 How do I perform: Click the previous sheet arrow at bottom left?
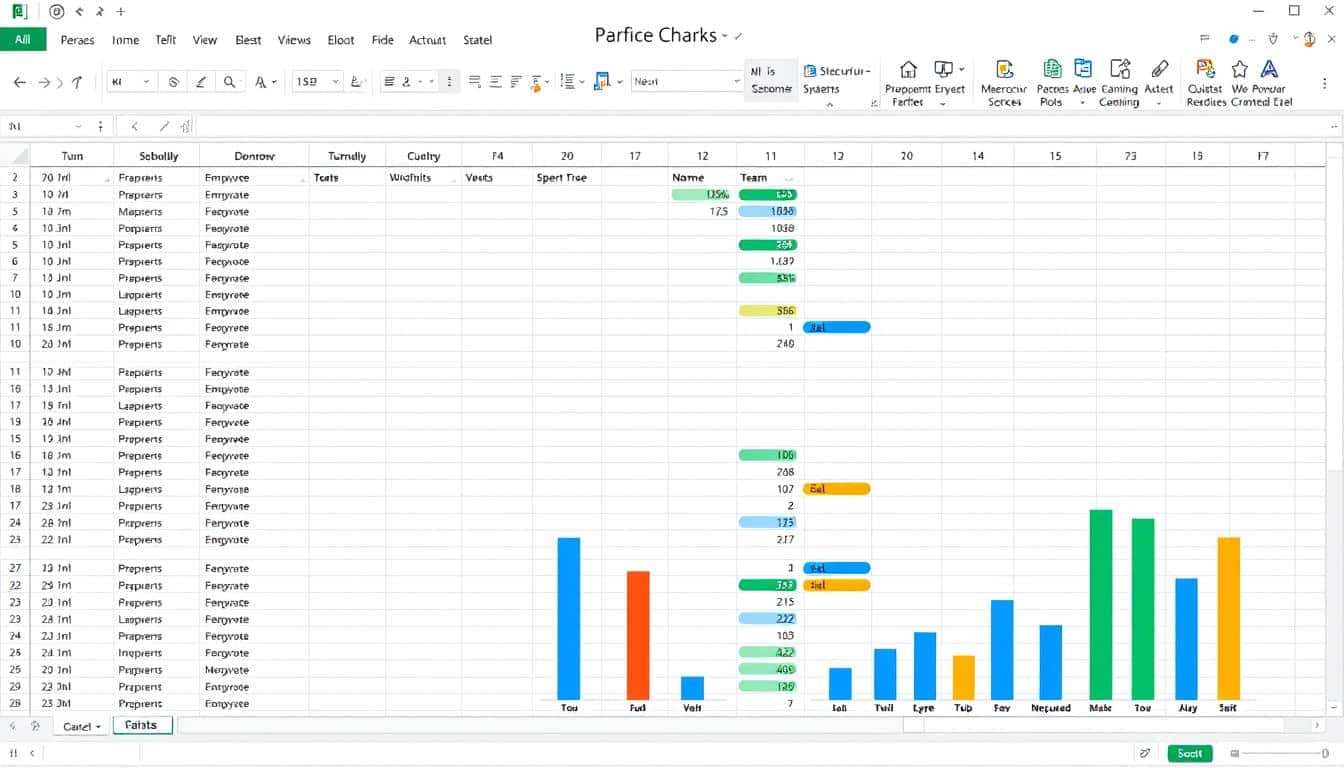[12, 726]
